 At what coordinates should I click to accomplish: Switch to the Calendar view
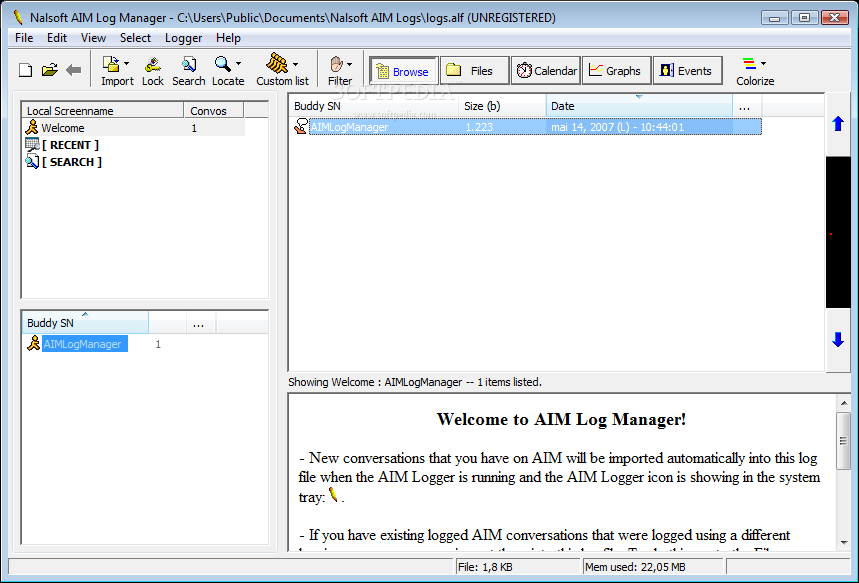point(546,70)
